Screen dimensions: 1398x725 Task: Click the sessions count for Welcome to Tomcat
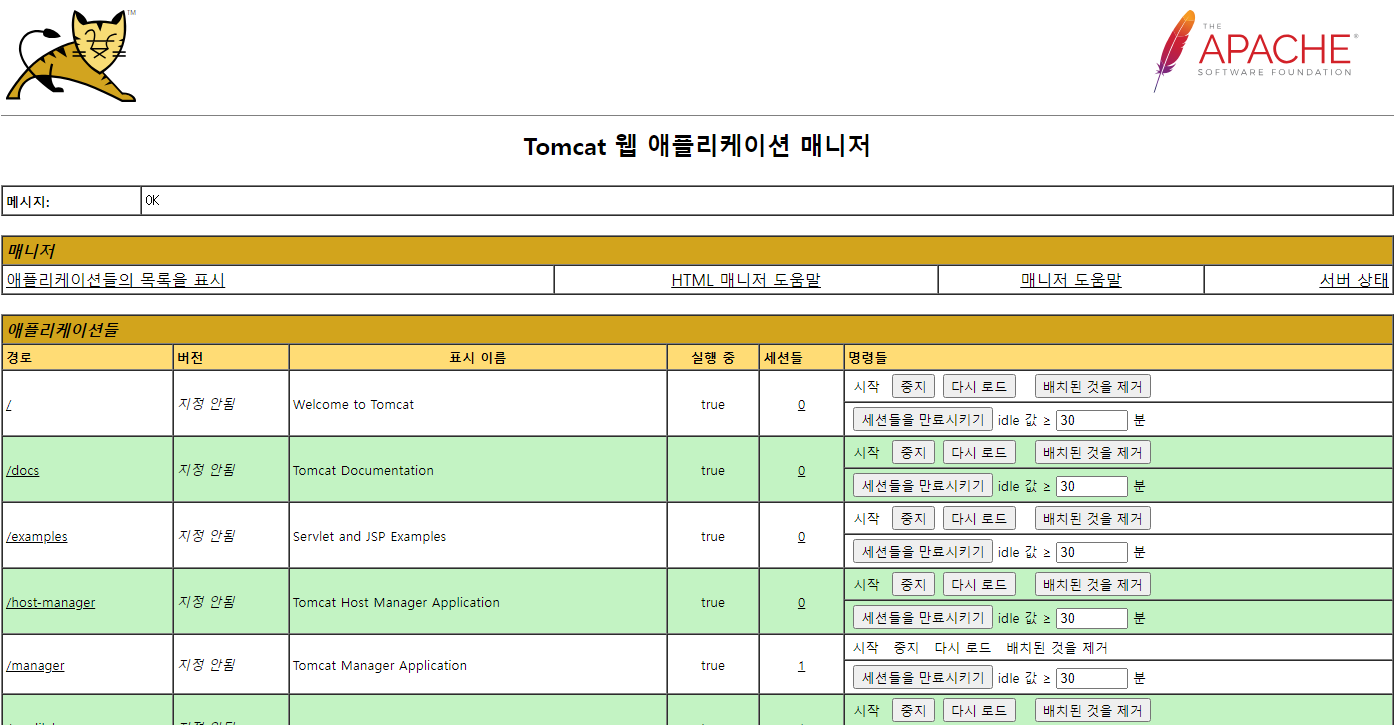coord(801,405)
